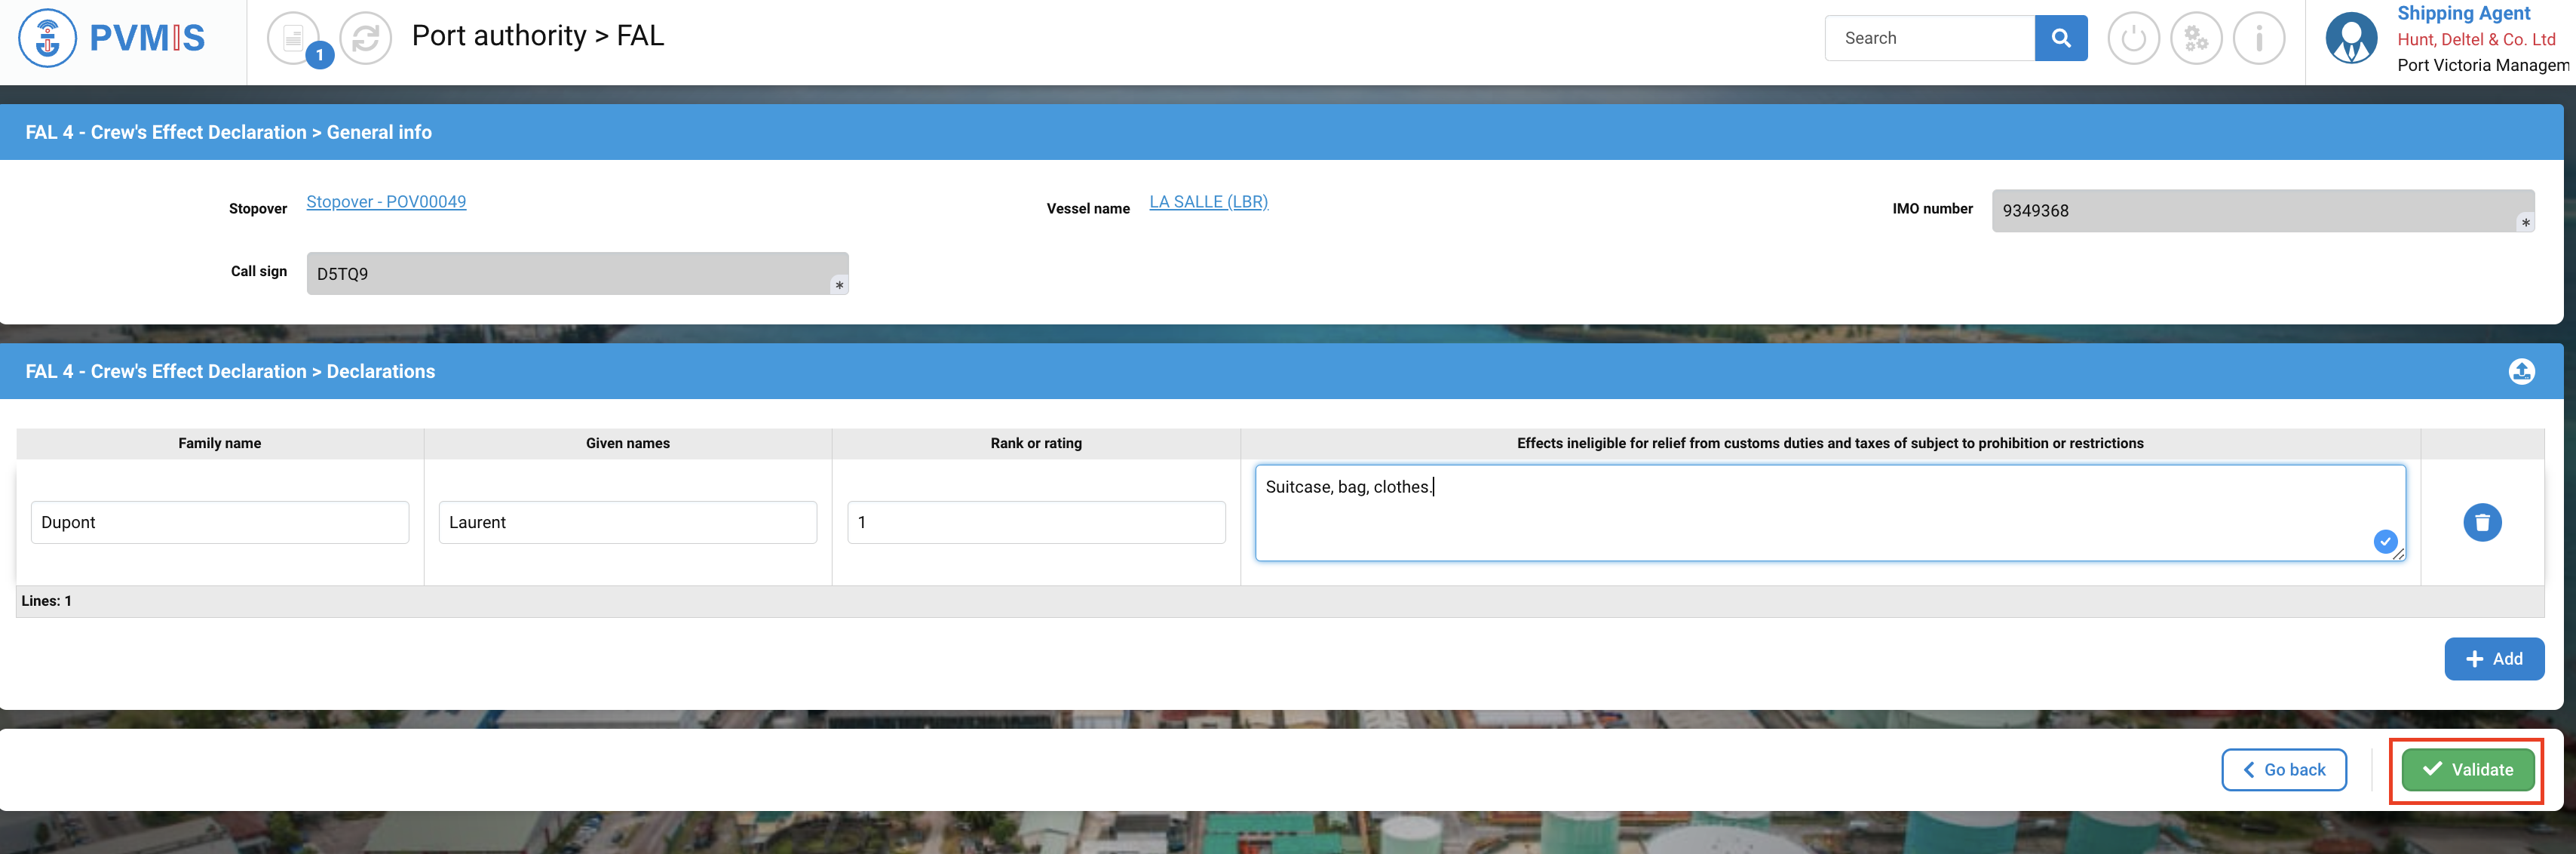2576x854 pixels.
Task: Open the documents icon with badge 1
Action: click(x=293, y=38)
